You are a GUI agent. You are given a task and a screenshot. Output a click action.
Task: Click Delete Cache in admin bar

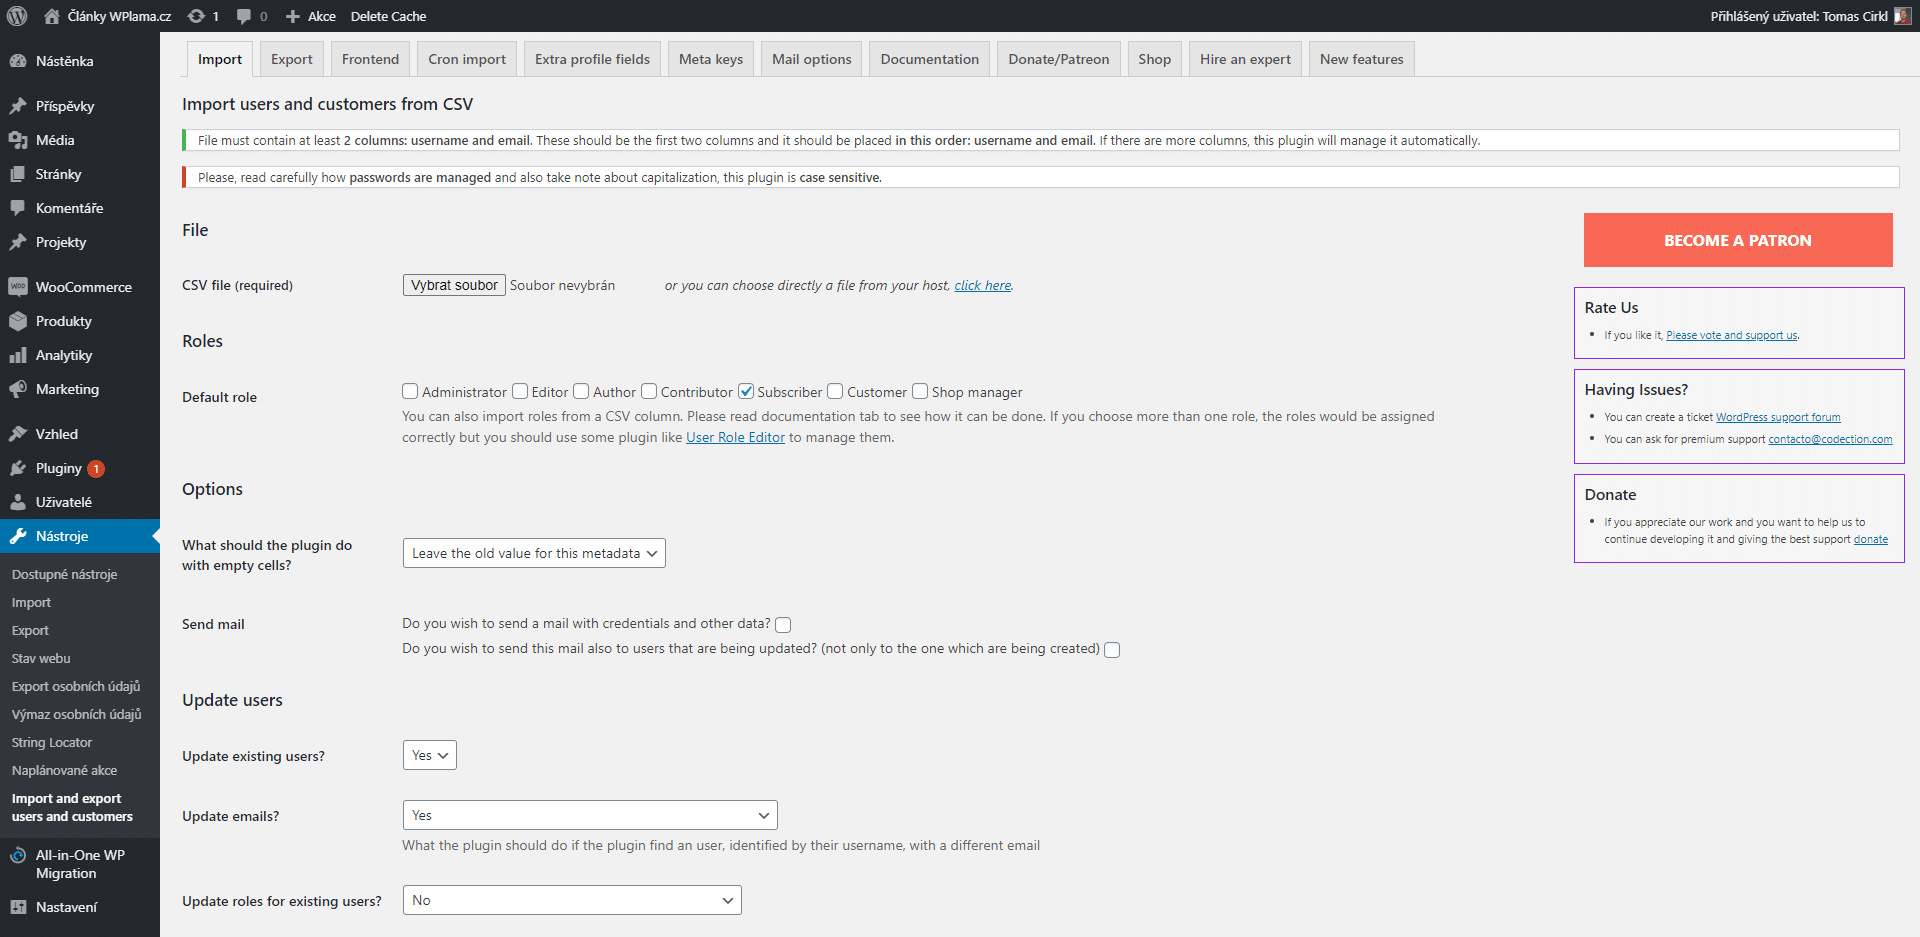point(388,16)
